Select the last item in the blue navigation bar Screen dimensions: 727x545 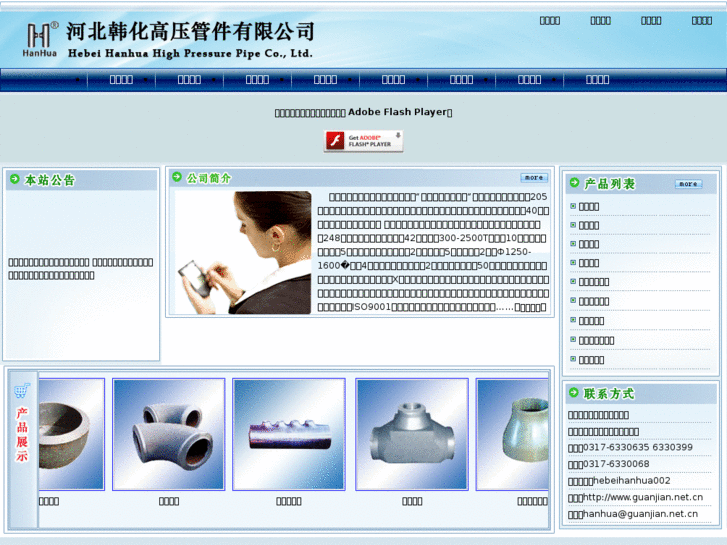pyautogui.click(x=598, y=80)
